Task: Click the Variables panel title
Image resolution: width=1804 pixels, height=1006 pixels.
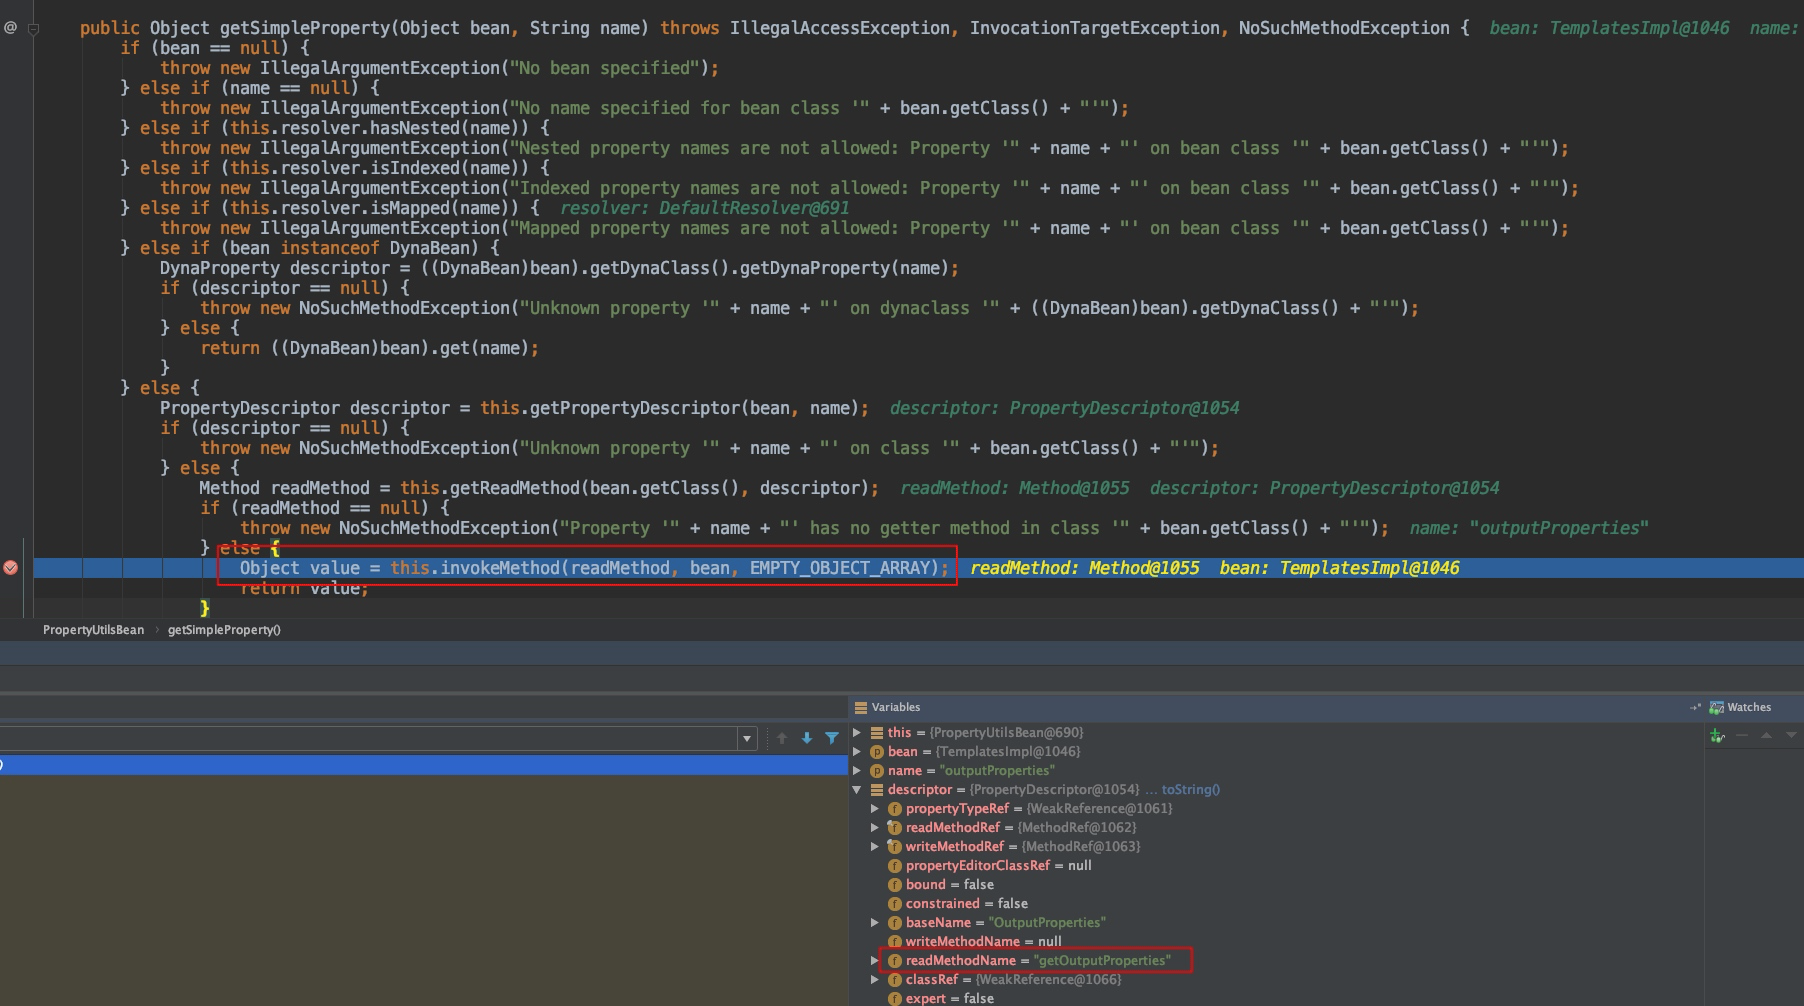Action: [x=895, y=707]
